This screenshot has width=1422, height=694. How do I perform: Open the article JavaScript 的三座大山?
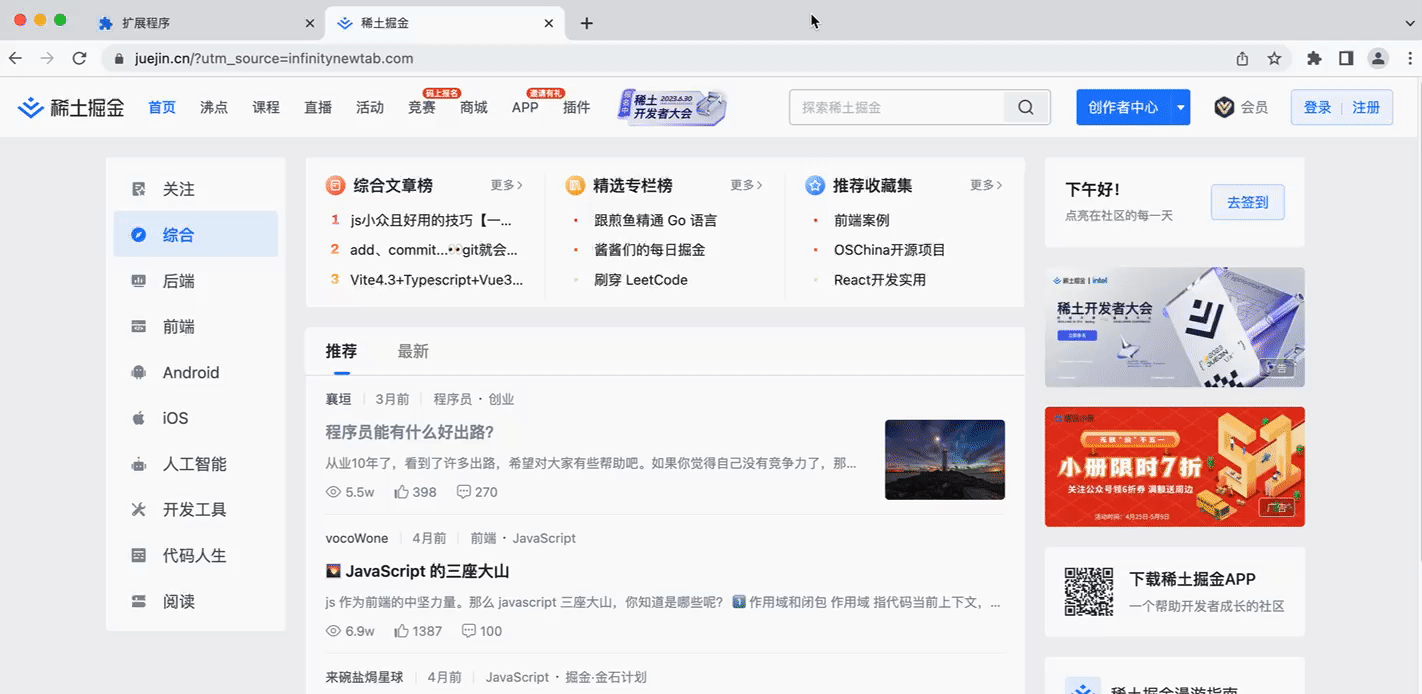pyautogui.click(x=418, y=571)
